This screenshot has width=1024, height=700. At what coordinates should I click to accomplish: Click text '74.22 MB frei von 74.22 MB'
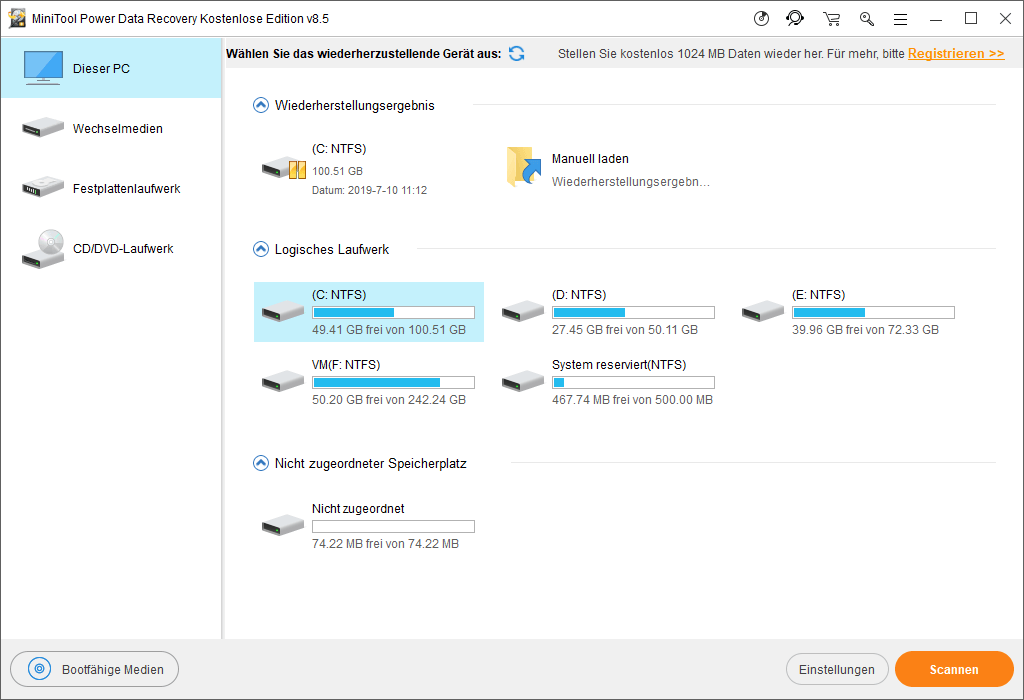coord(385,543)
